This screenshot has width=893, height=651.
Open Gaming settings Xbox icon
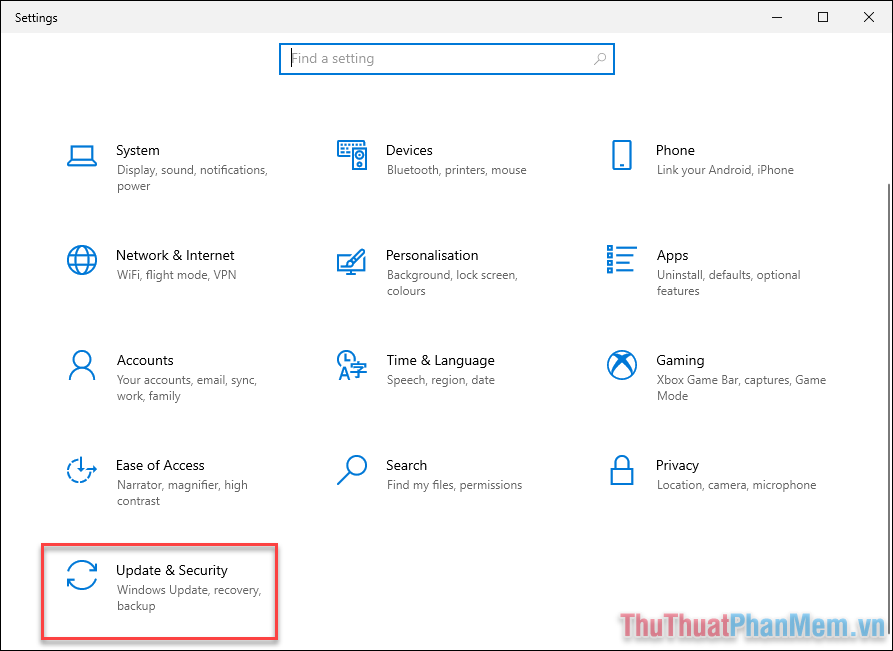pos(622,365)
